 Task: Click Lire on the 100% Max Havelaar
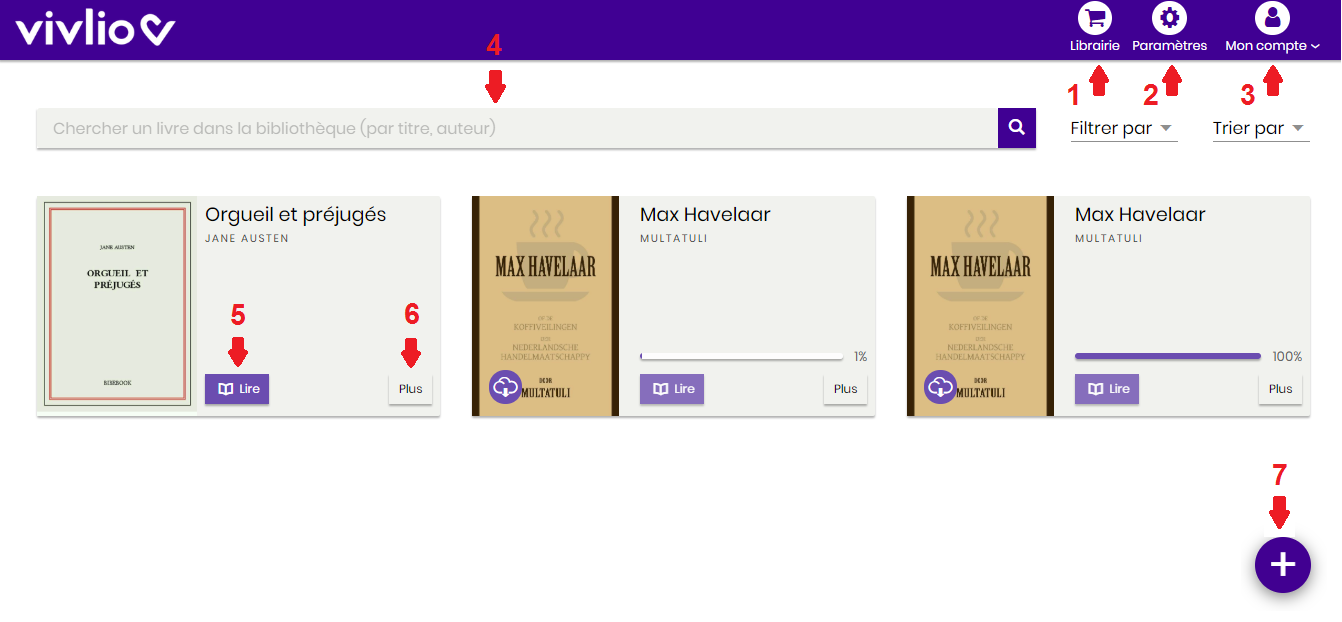1107,389
